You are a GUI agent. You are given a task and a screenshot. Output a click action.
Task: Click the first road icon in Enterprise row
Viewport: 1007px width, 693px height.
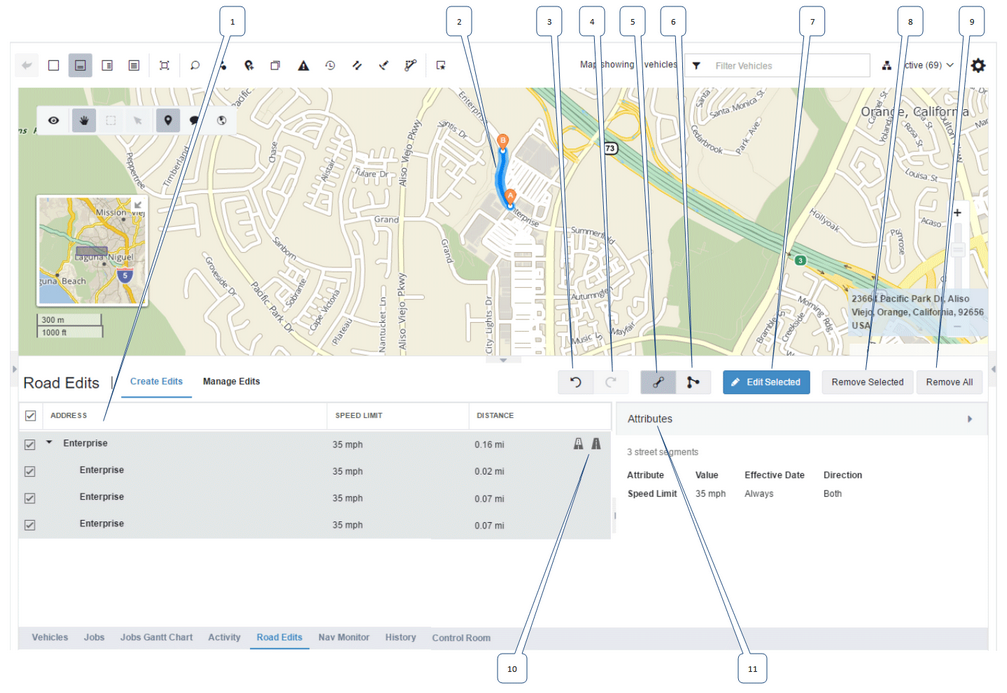click(x=578, y=444)
